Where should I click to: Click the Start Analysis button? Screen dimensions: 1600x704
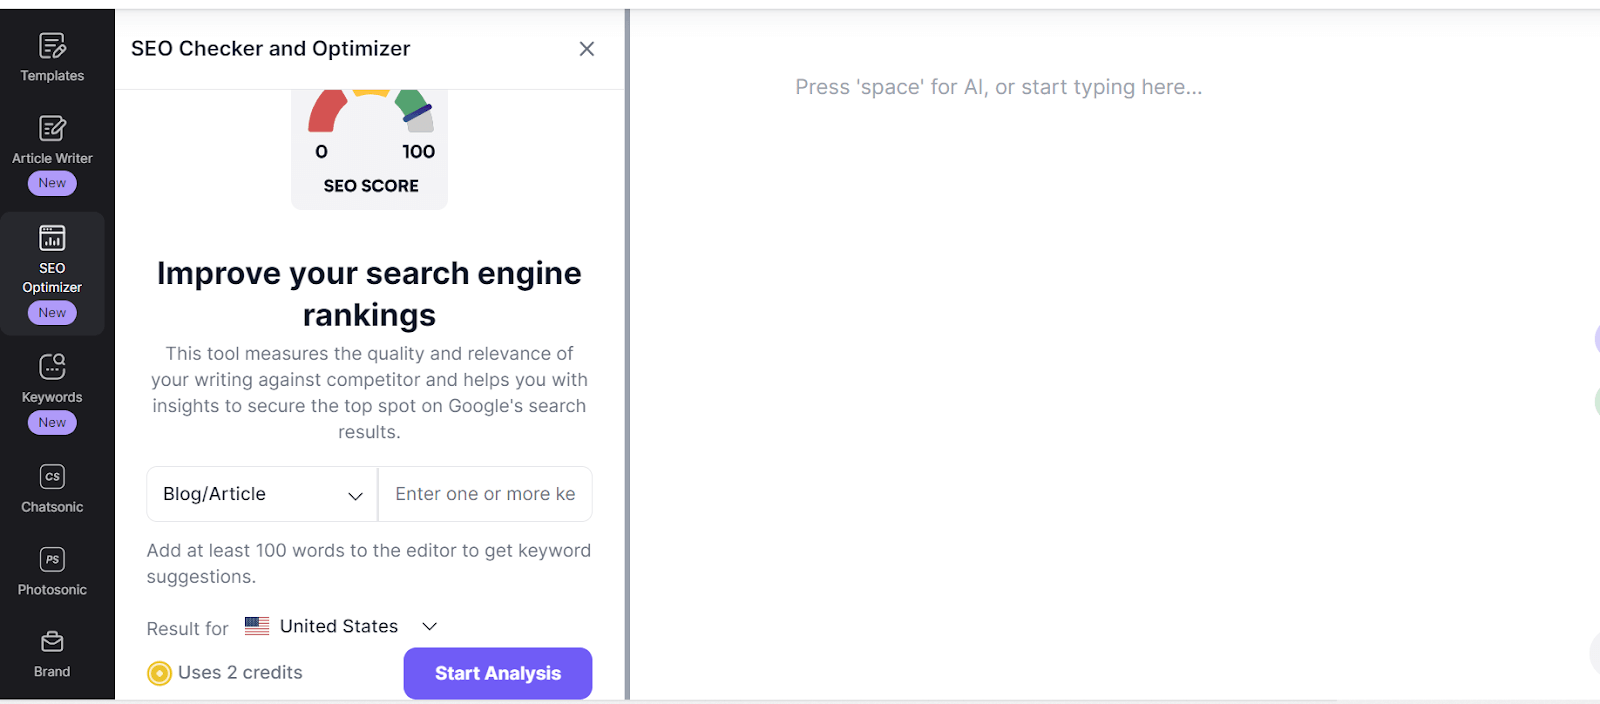(498, 674)
